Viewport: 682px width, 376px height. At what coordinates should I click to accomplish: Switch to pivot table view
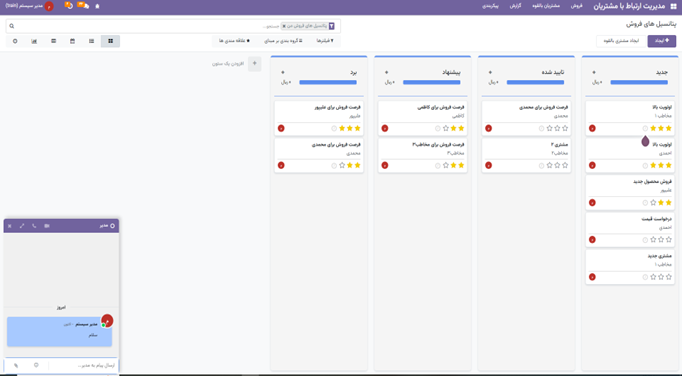coord(53,41)
